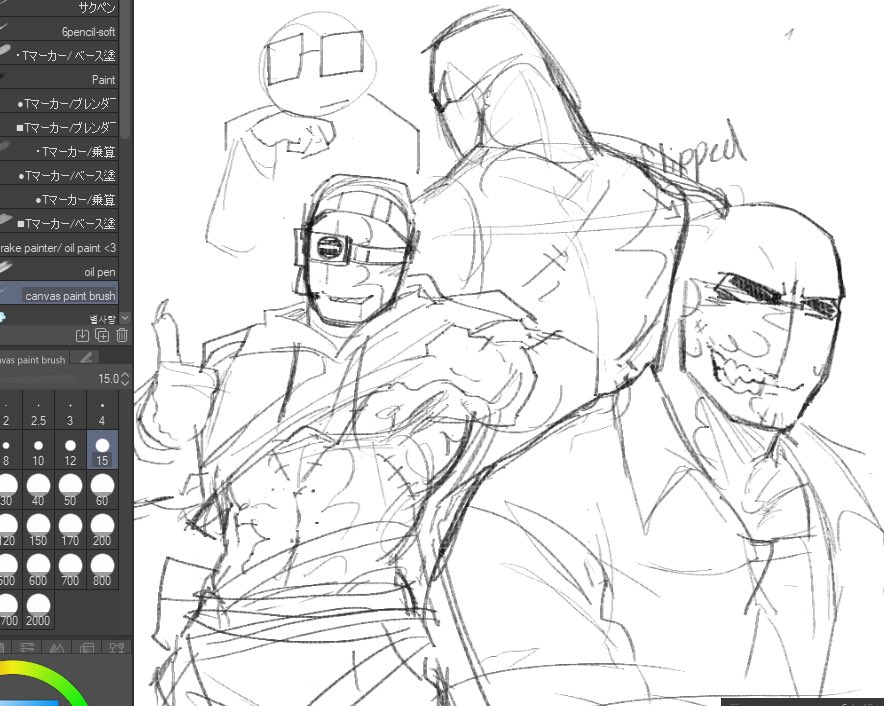Click the brush size slider bar

[37, 378]
